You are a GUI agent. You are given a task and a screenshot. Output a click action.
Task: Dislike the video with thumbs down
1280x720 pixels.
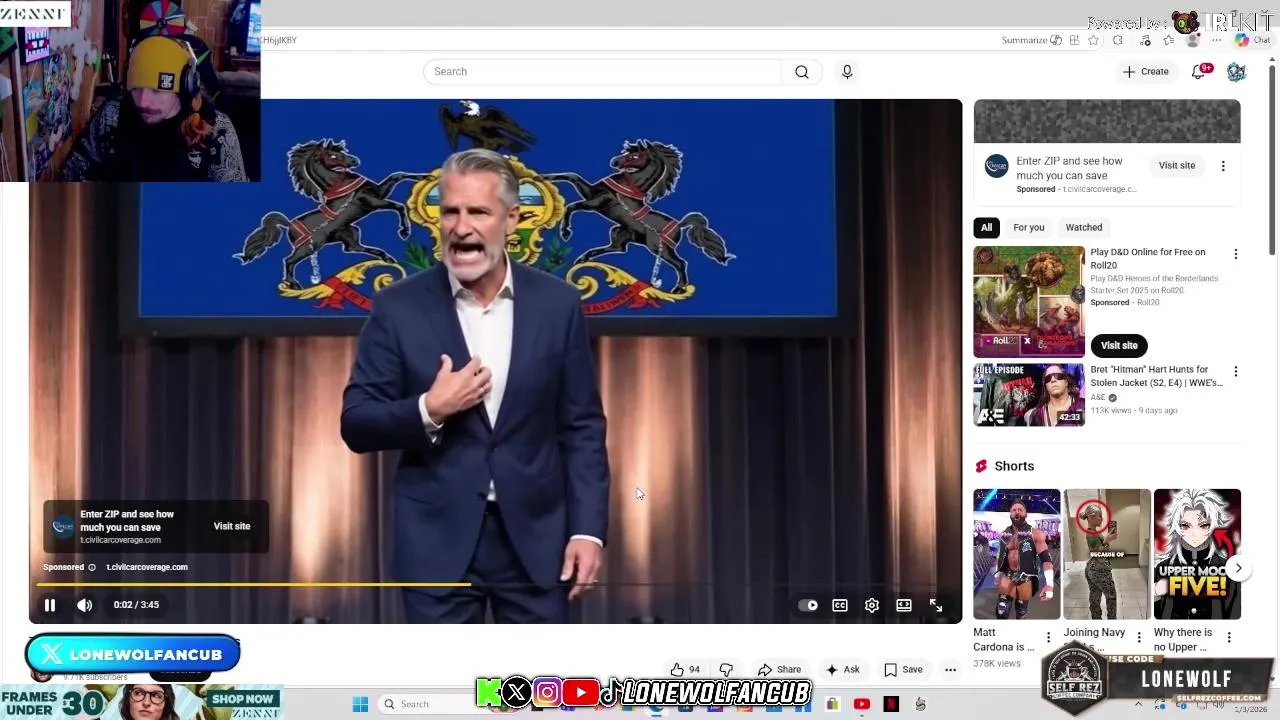coord(727,670)
